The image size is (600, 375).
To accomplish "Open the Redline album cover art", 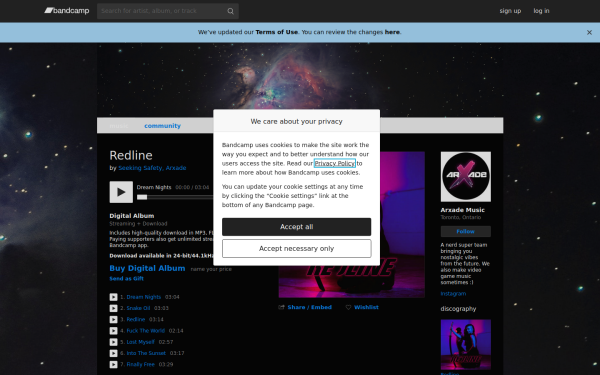I will 402,225.
